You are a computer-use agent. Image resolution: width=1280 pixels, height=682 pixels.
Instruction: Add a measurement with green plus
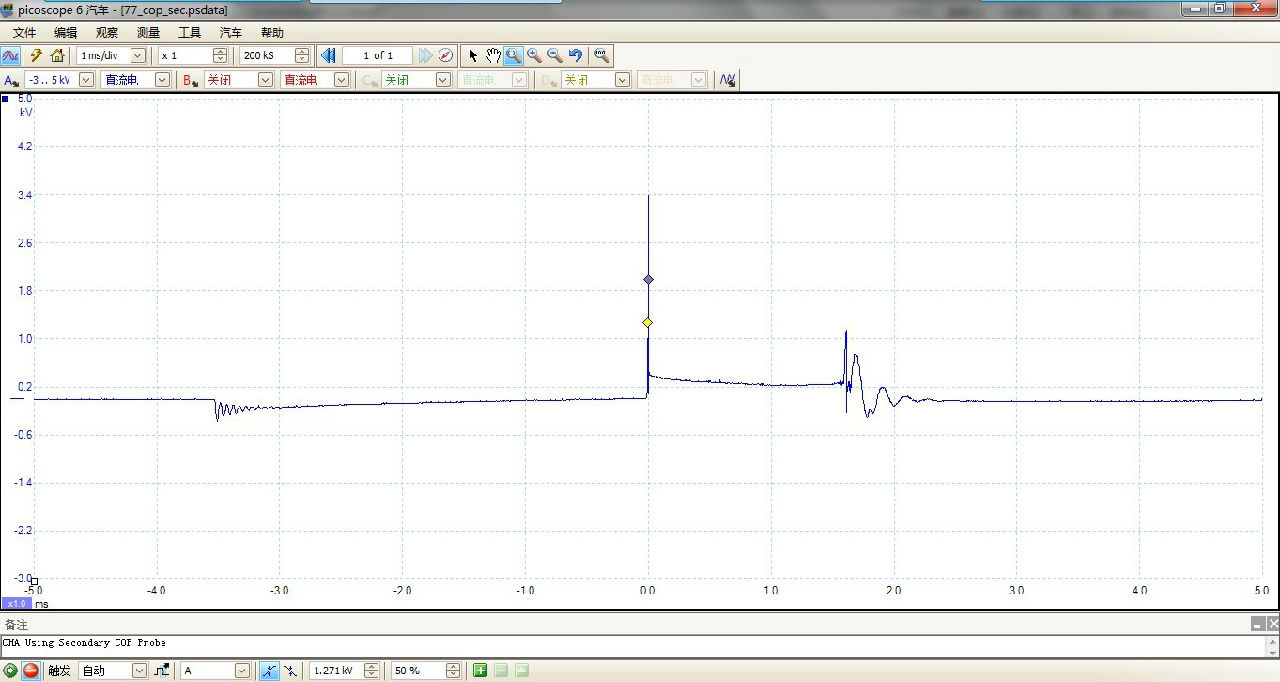pyautogui.click(x=480, y=670)
